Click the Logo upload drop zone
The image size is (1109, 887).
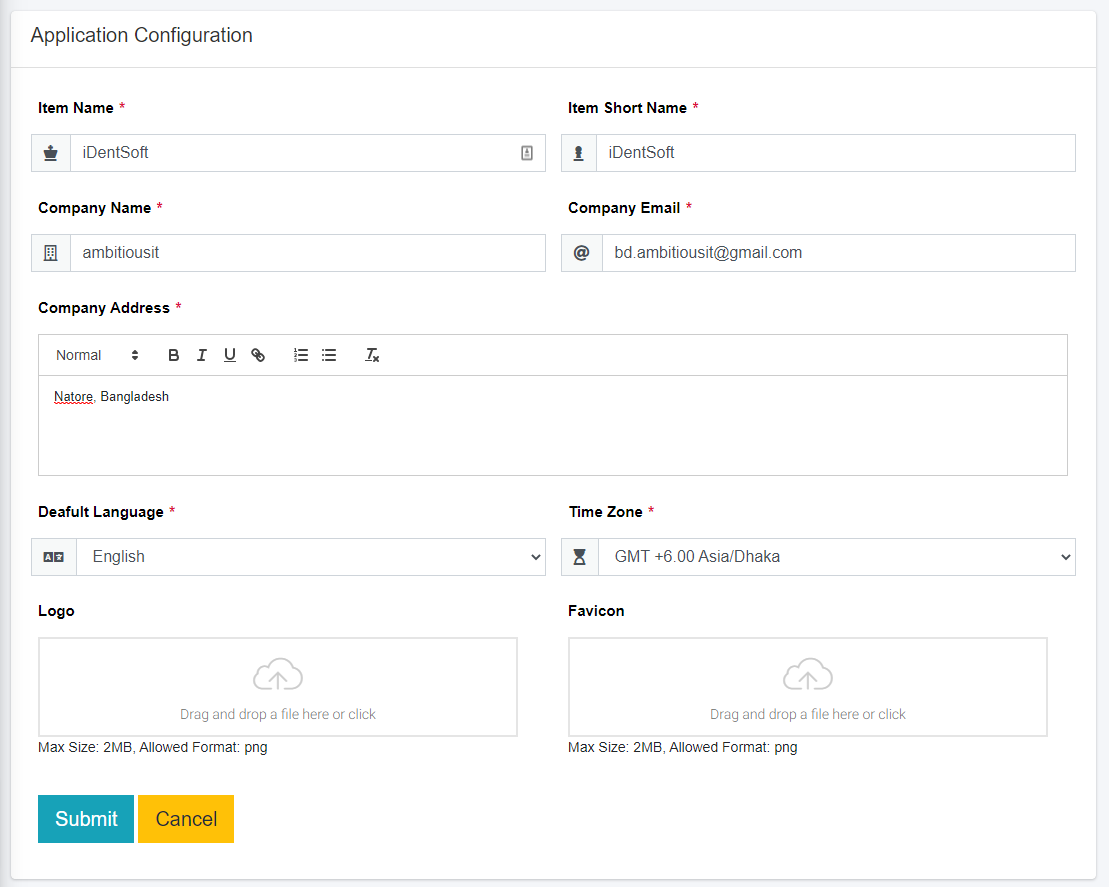pos(278,687)
